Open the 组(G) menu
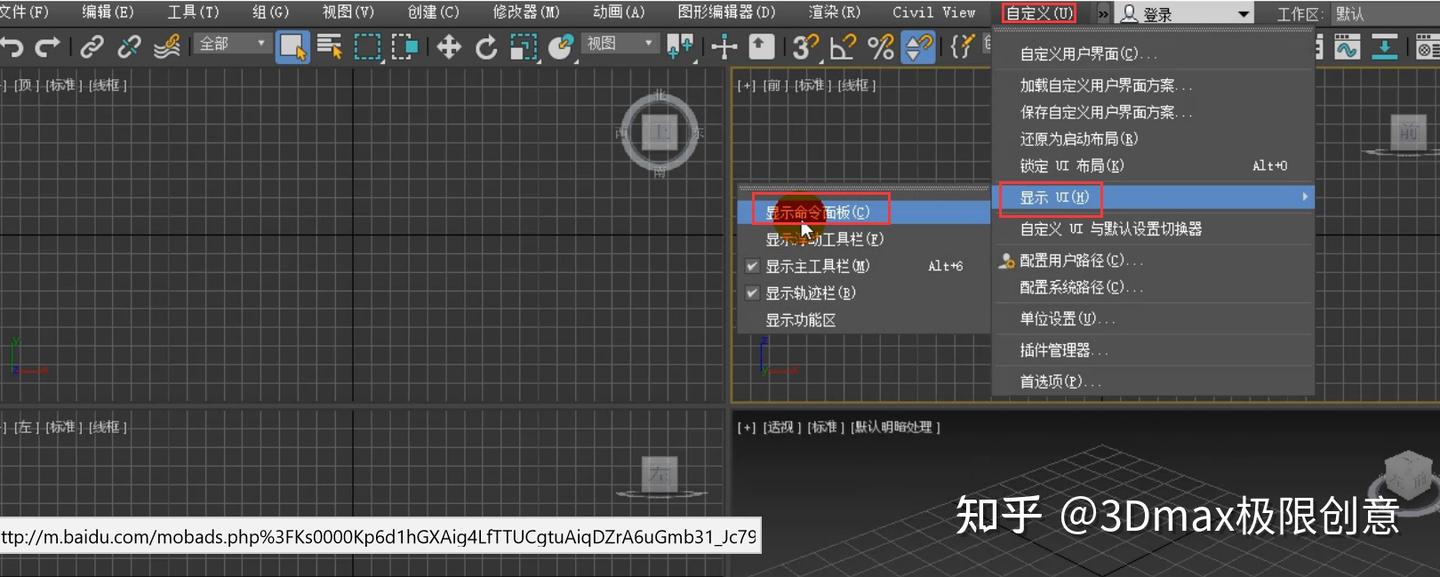 coord(270,13)
